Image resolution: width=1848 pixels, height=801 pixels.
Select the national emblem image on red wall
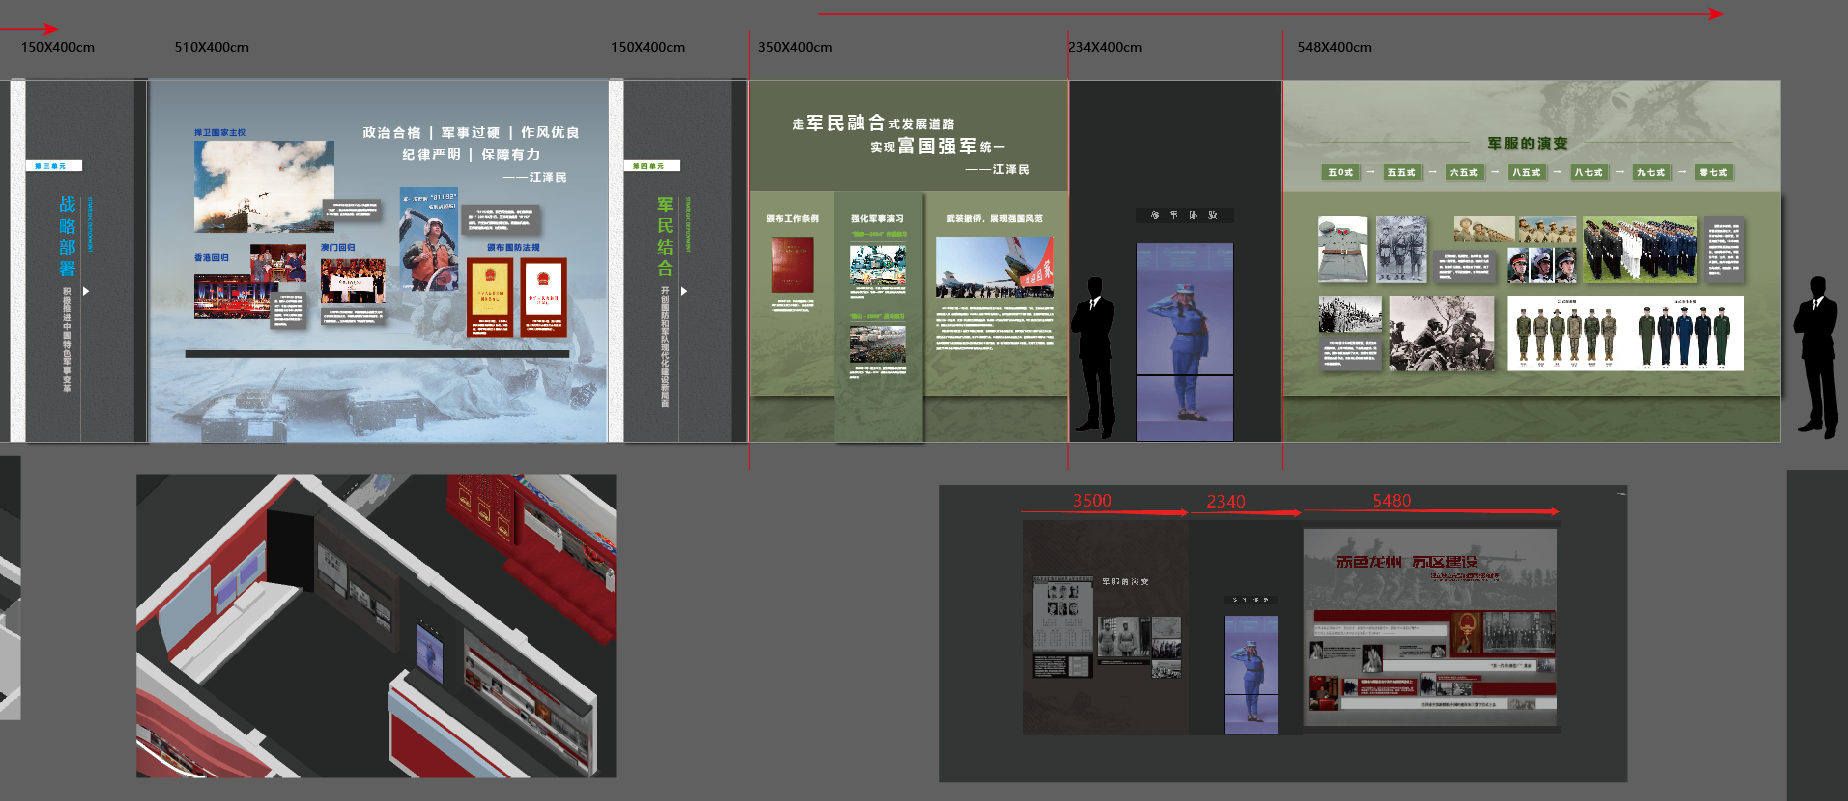click(1466, 633)
